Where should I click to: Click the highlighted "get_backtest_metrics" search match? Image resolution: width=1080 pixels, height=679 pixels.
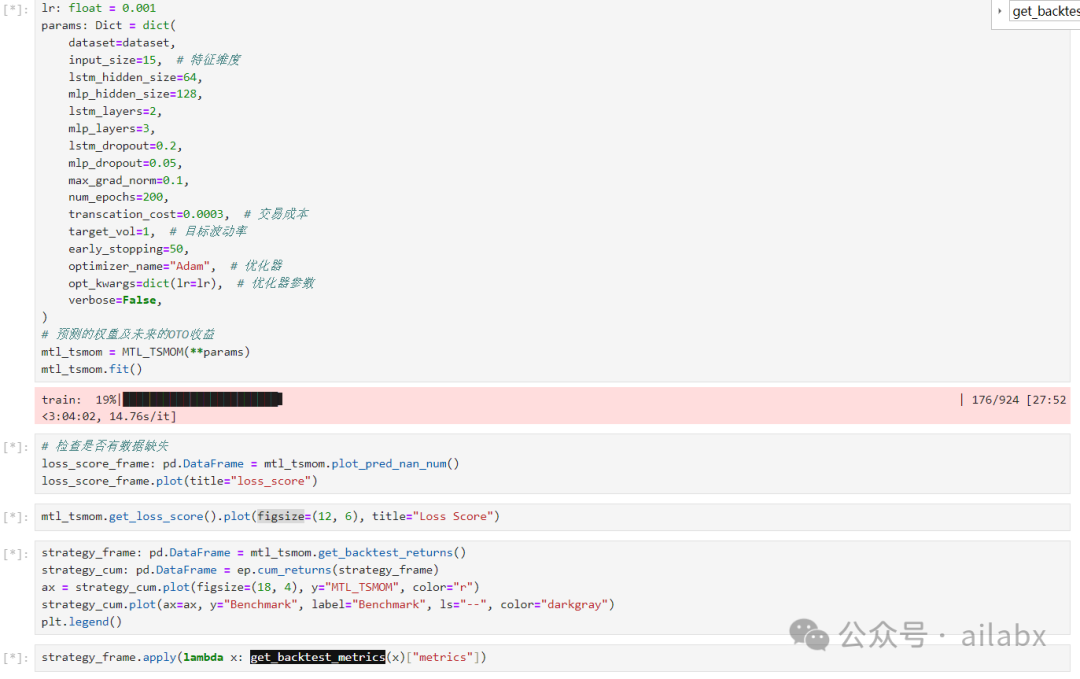tap(318, 658)
